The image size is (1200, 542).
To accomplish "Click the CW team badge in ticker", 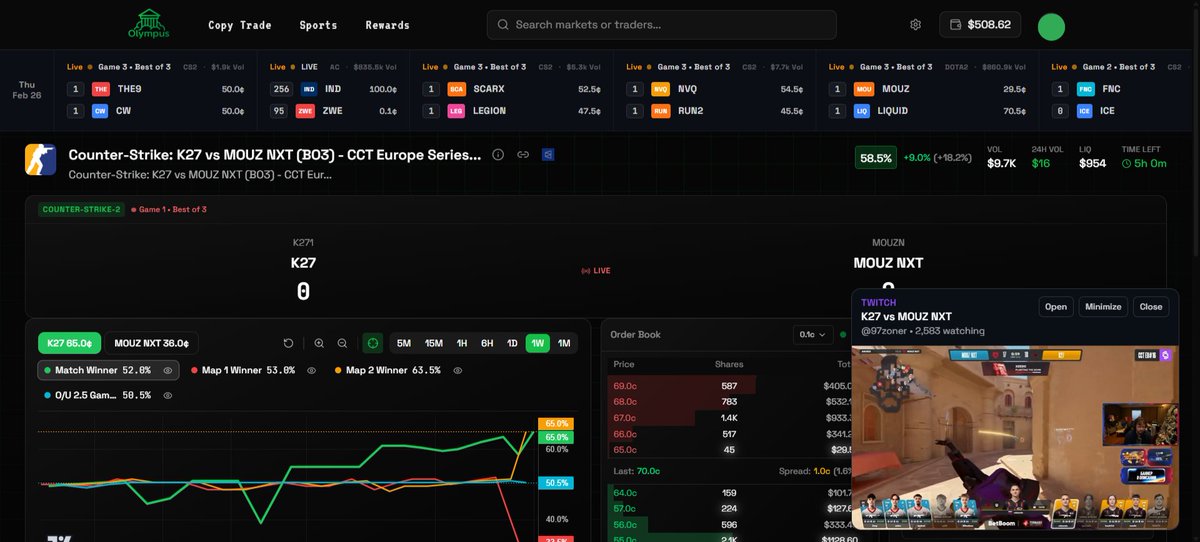I will (x=100, y=111).
